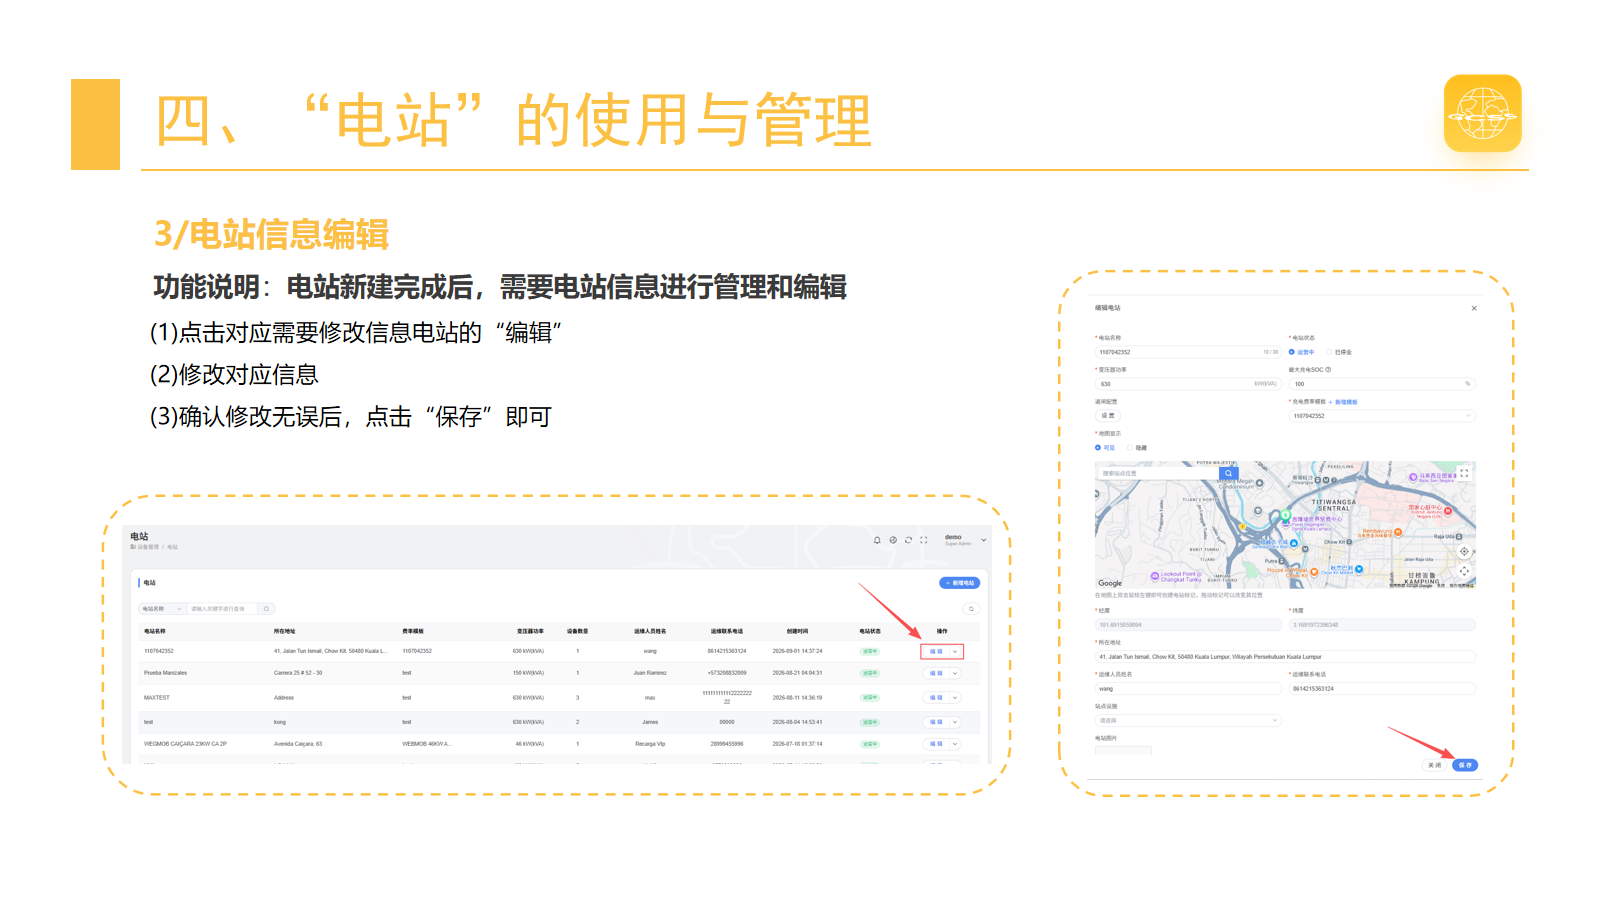This screenshot has height=900, width=1600.
Task: Click refresh icon in station list header
Action: coord(908,540)
